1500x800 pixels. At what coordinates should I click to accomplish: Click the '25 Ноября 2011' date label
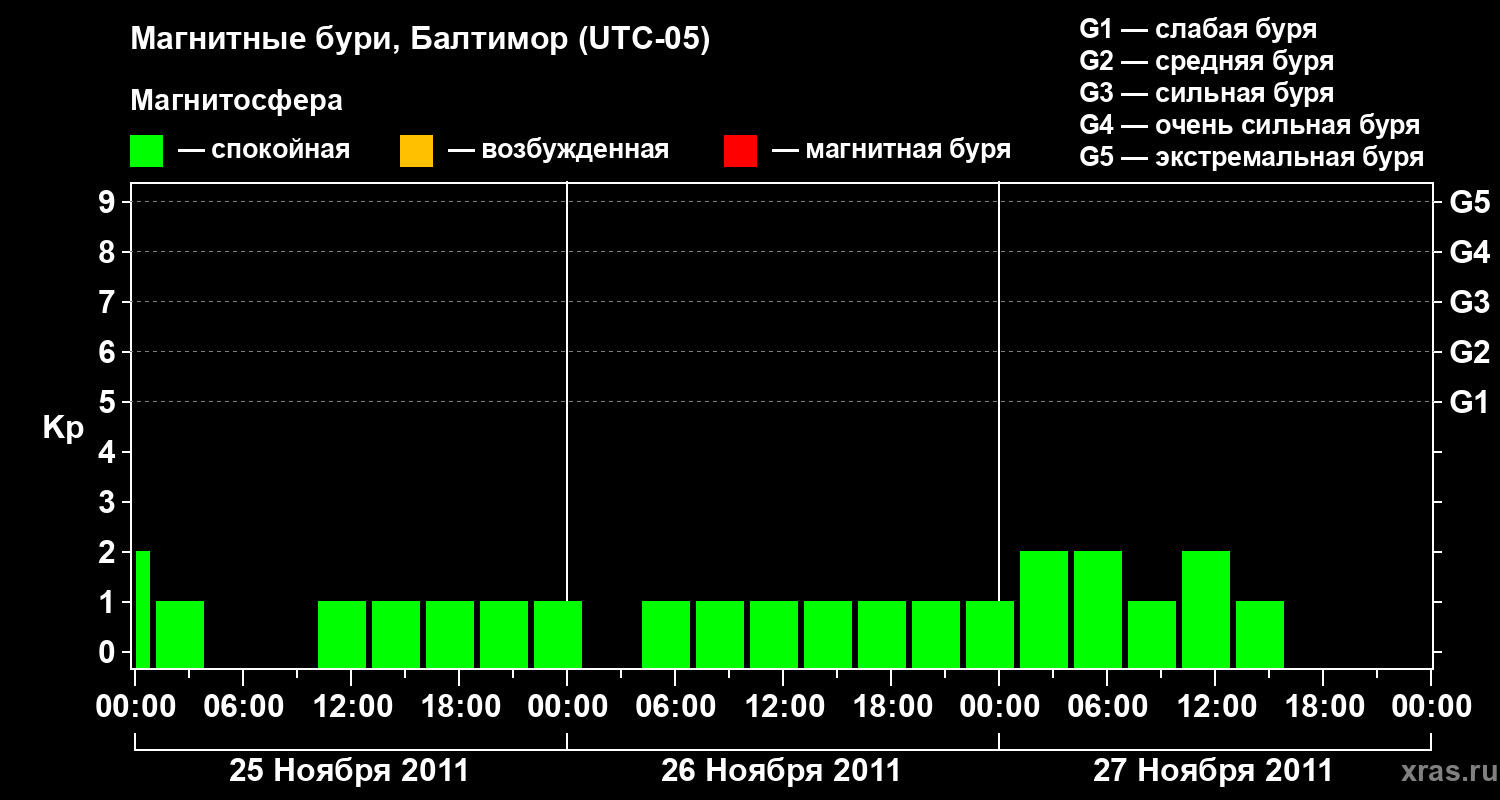tap(349, 771)
